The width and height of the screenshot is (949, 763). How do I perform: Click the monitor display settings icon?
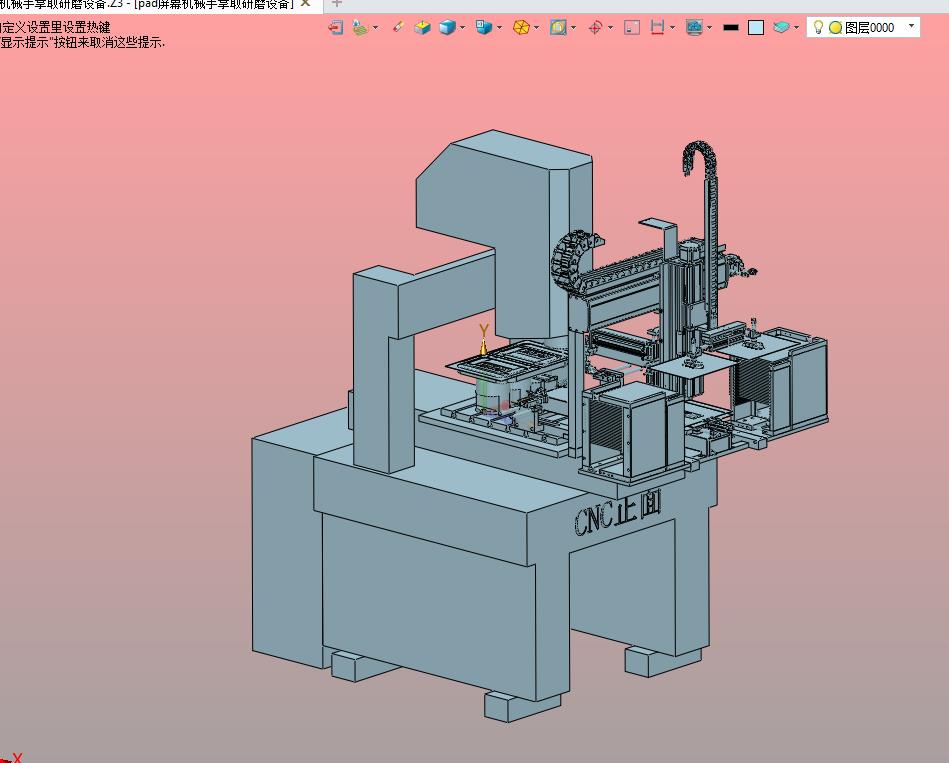tap(694, 27)
